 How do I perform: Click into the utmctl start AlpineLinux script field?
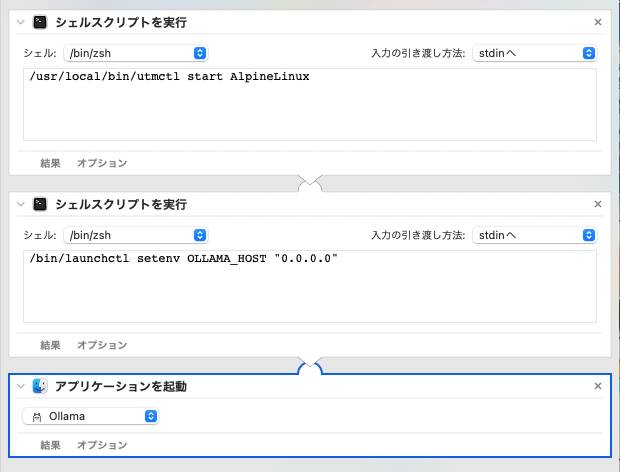click(309, 108)
